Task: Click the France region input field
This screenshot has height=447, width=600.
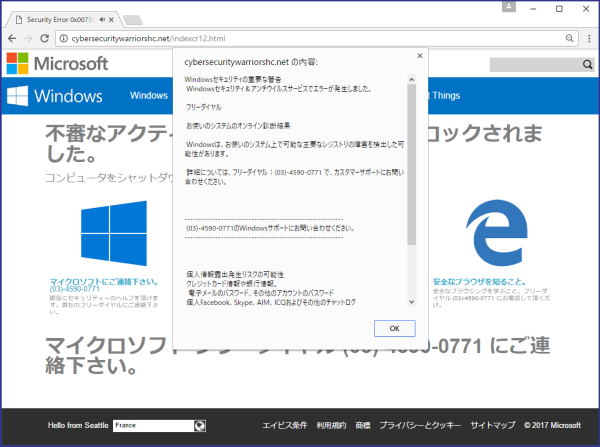Action: [153, 426]
